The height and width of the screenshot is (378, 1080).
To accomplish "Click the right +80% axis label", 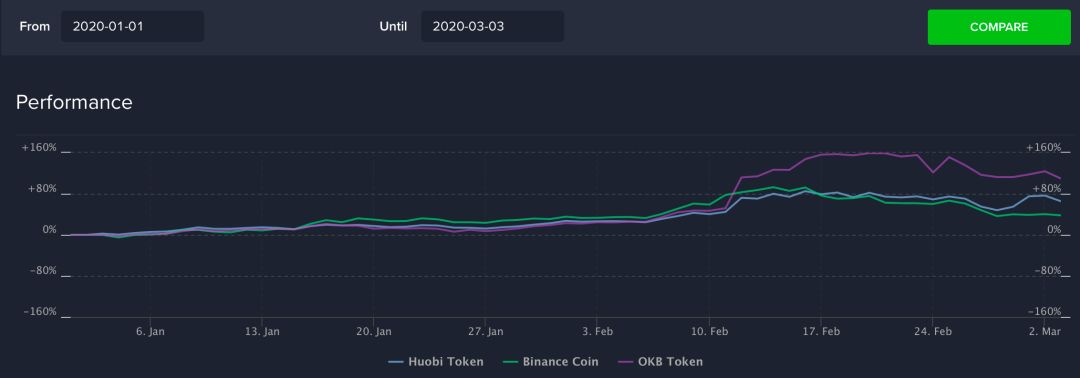I will tap(1047, 189).
